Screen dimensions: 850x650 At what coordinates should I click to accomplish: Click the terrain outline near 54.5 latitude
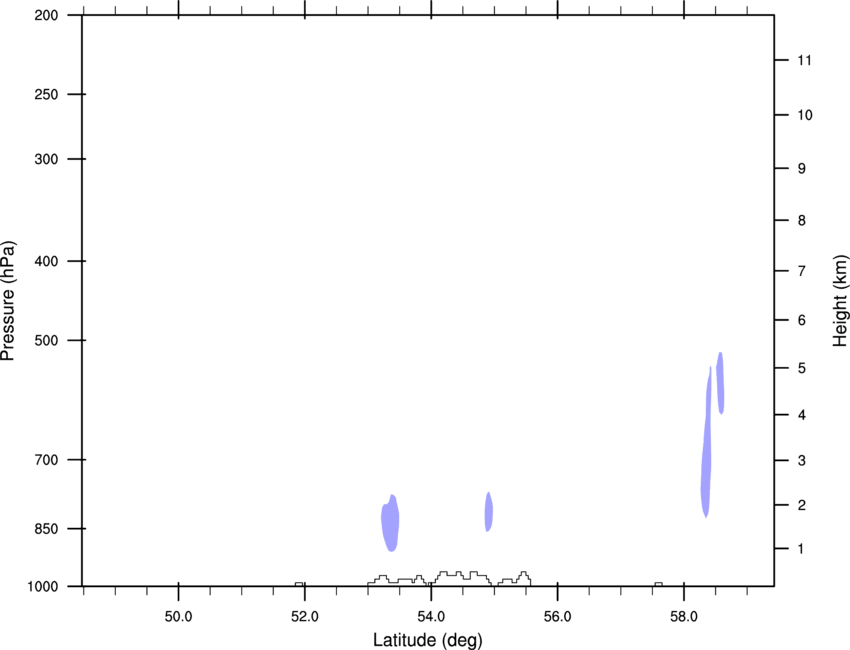tap(449, 578)
